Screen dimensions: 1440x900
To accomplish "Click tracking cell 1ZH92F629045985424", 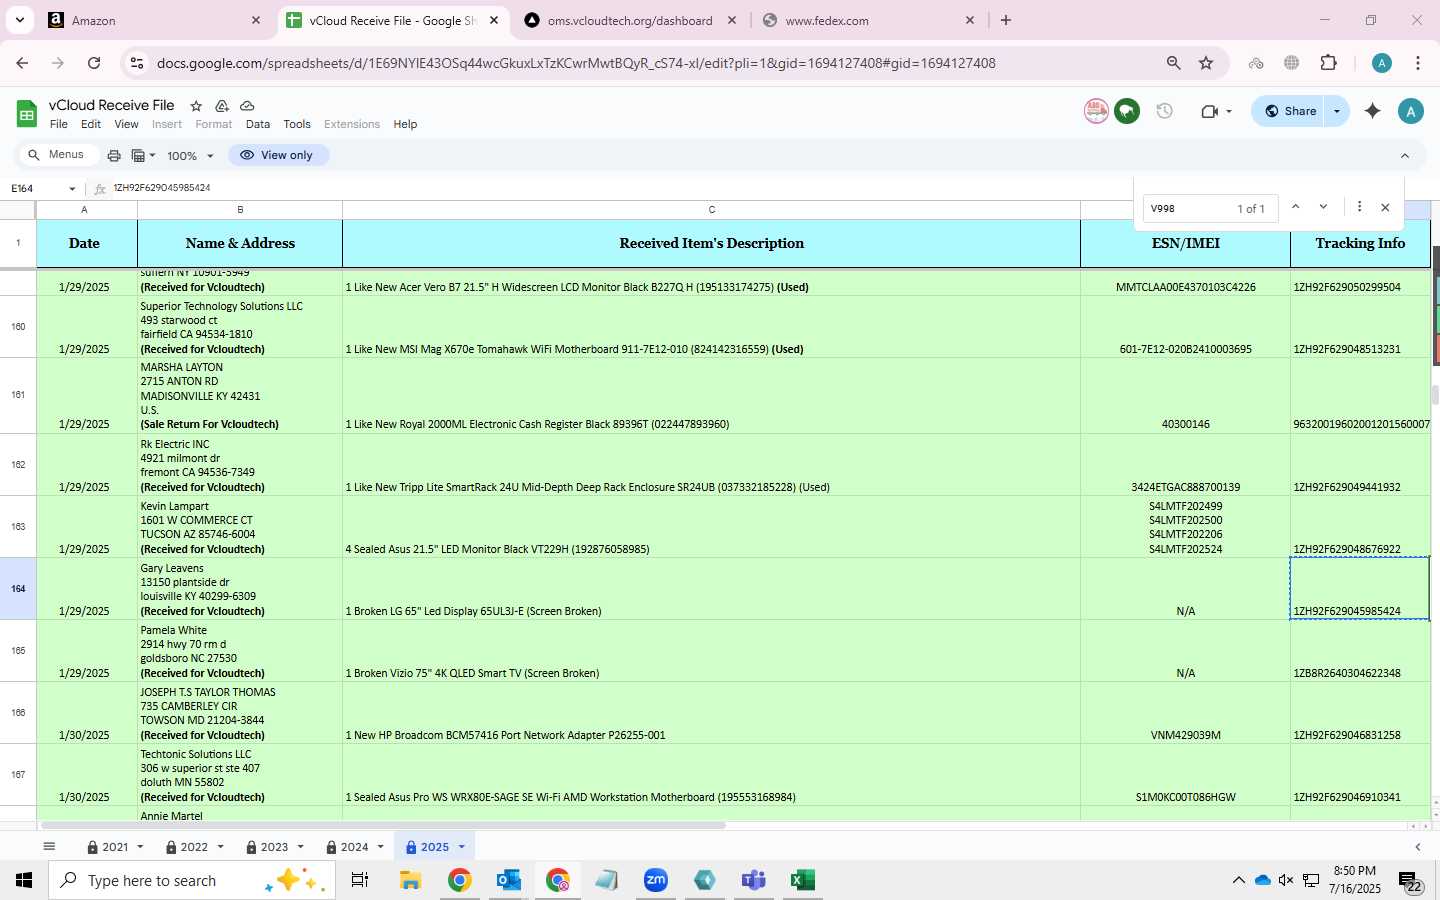I will [x=1360, y=589].
